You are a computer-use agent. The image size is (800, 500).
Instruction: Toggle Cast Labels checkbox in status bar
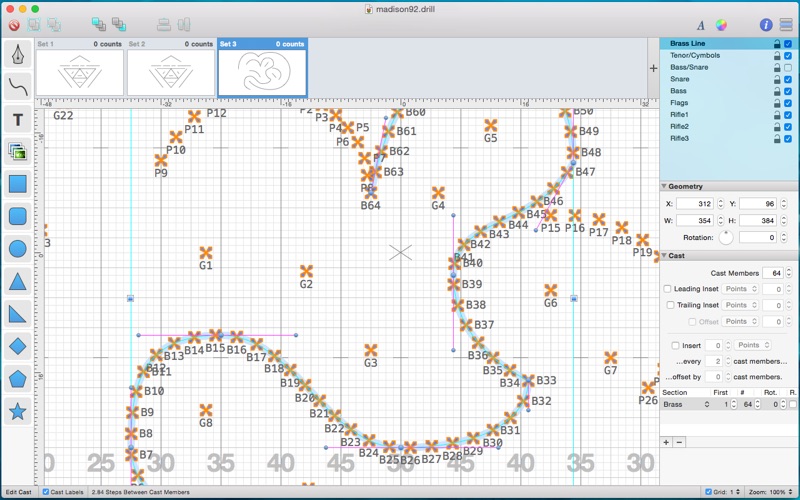(x=46, y=492)
